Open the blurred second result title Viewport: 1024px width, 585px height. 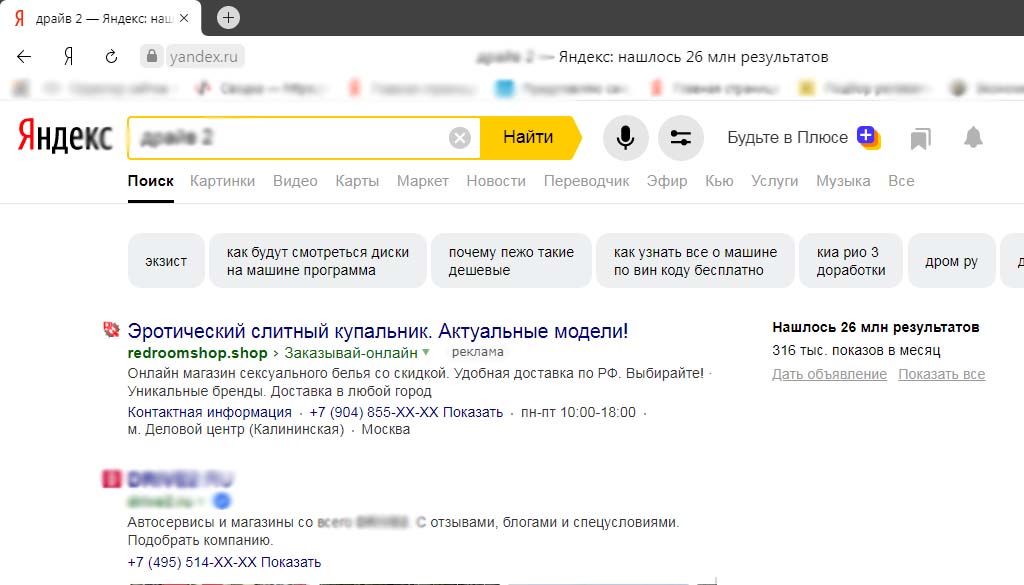tap(180, 479)
